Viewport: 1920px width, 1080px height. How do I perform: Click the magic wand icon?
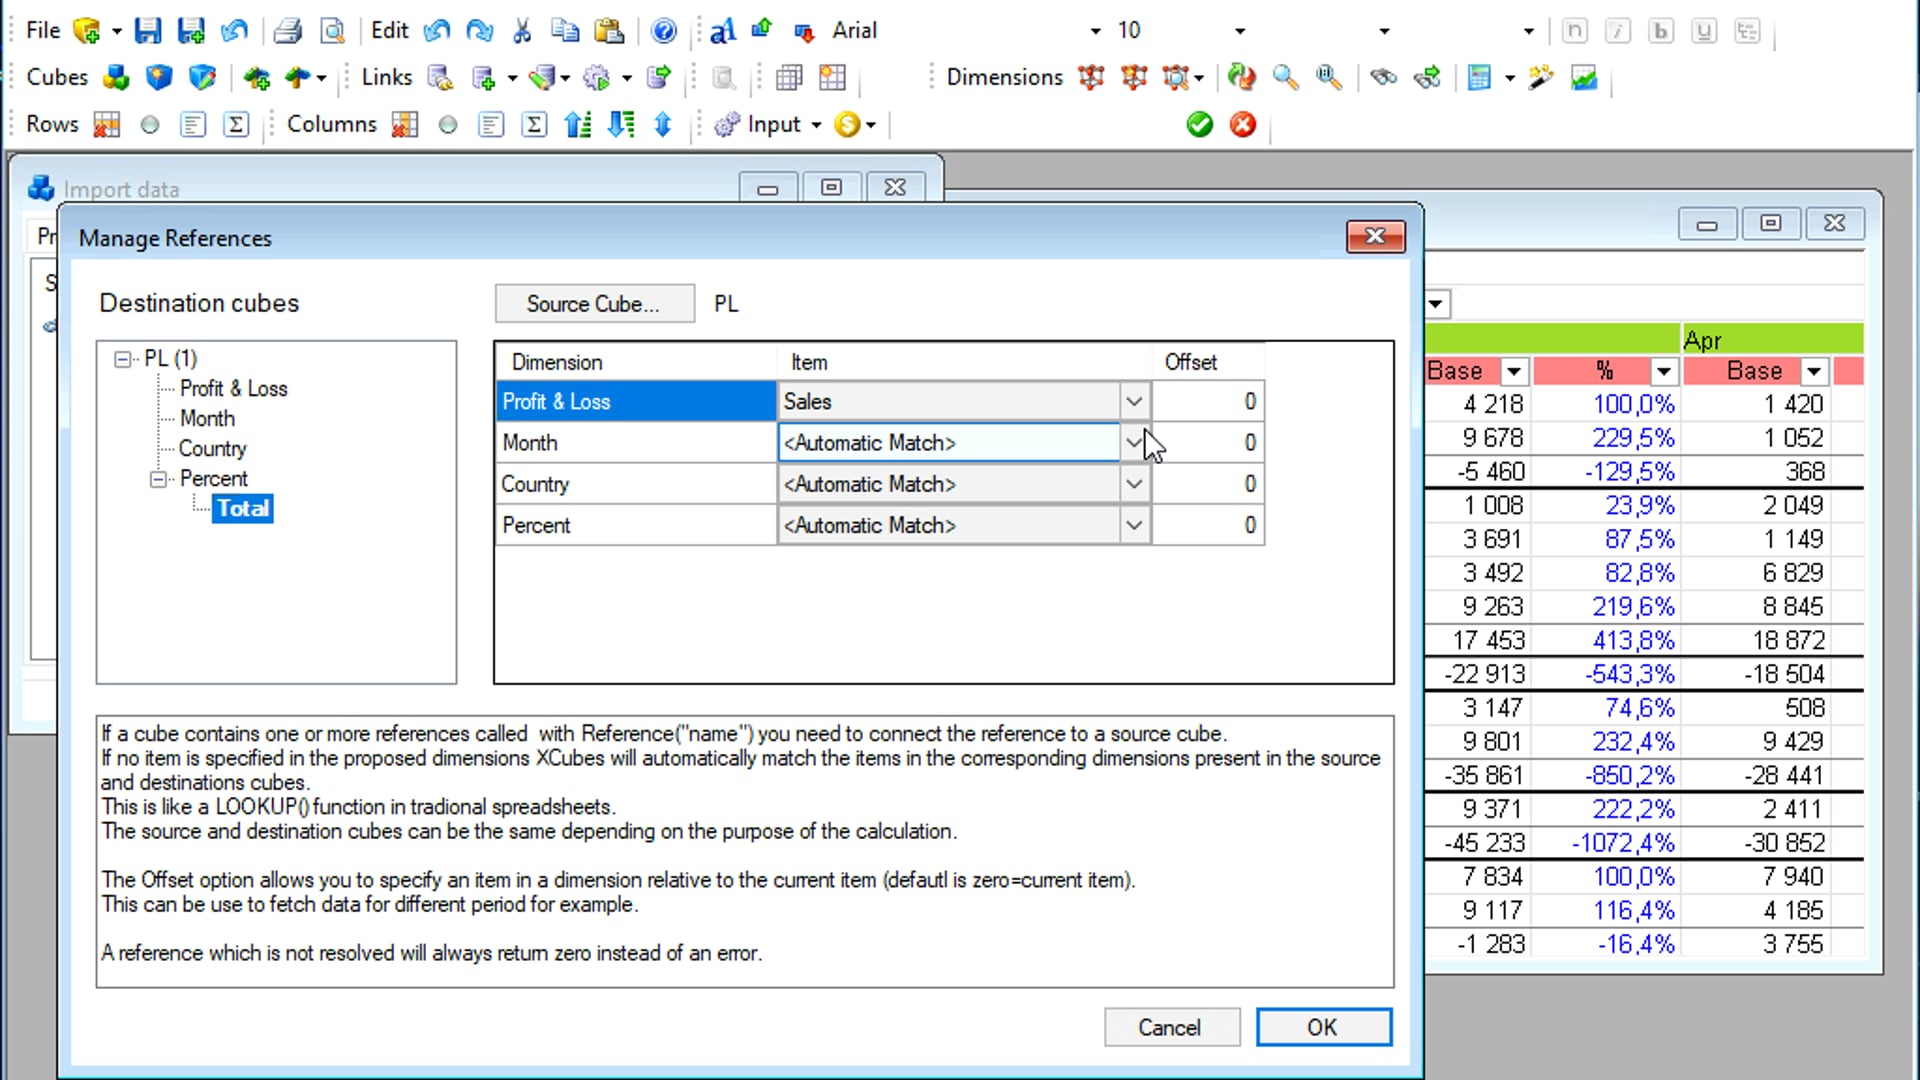coord(1541,77)
